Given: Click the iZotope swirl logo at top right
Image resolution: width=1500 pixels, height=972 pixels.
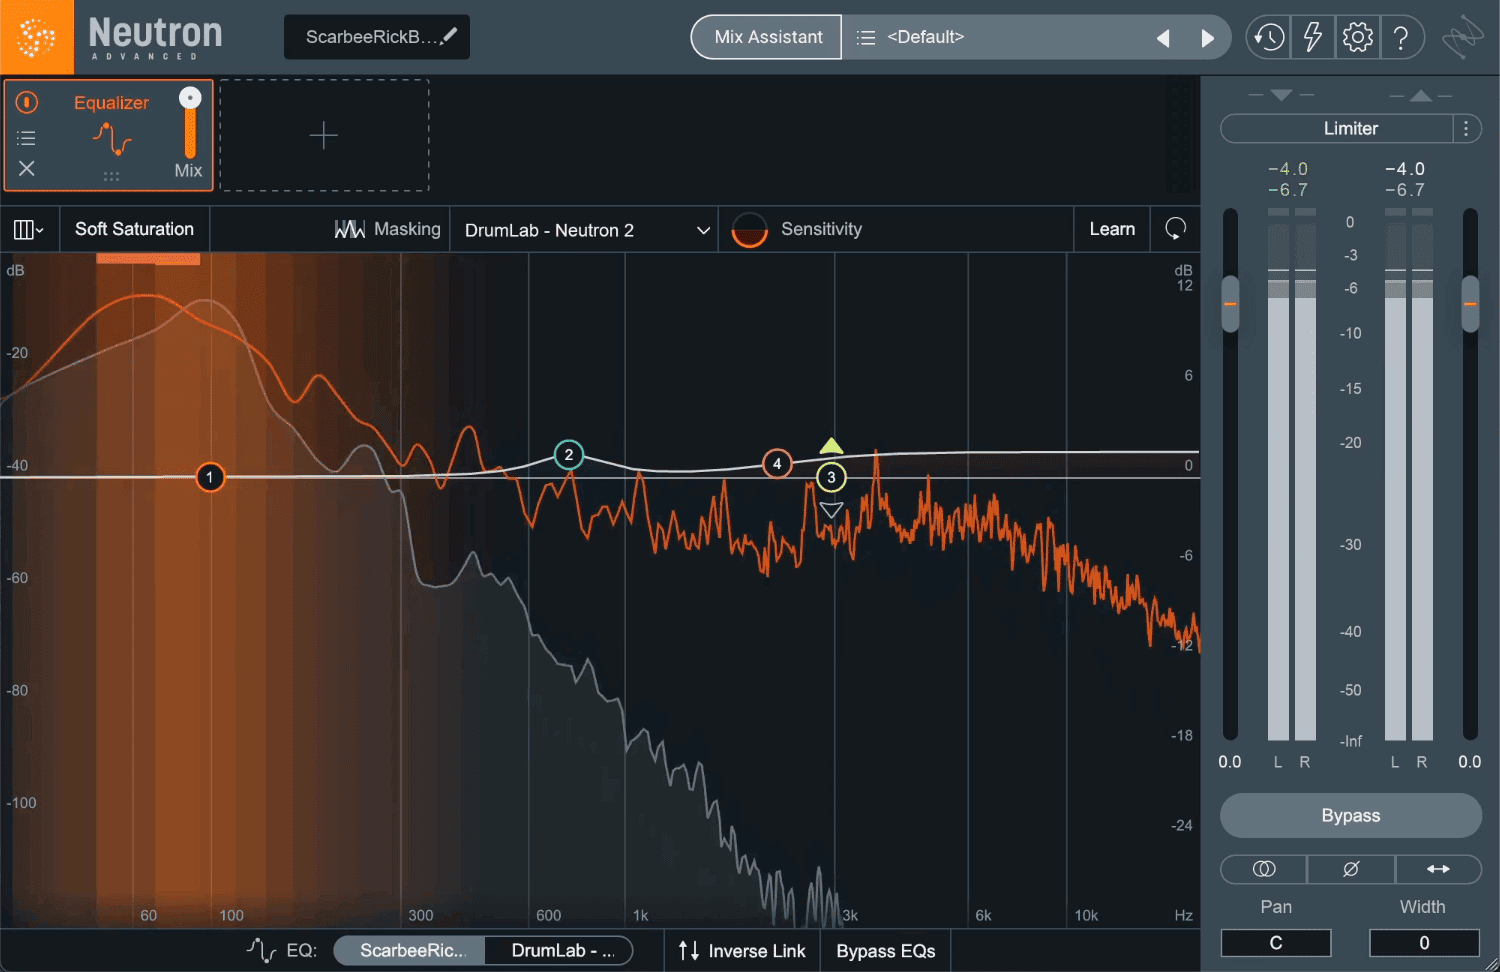Looking at the screenshot, I should (x=1463, y=38).
